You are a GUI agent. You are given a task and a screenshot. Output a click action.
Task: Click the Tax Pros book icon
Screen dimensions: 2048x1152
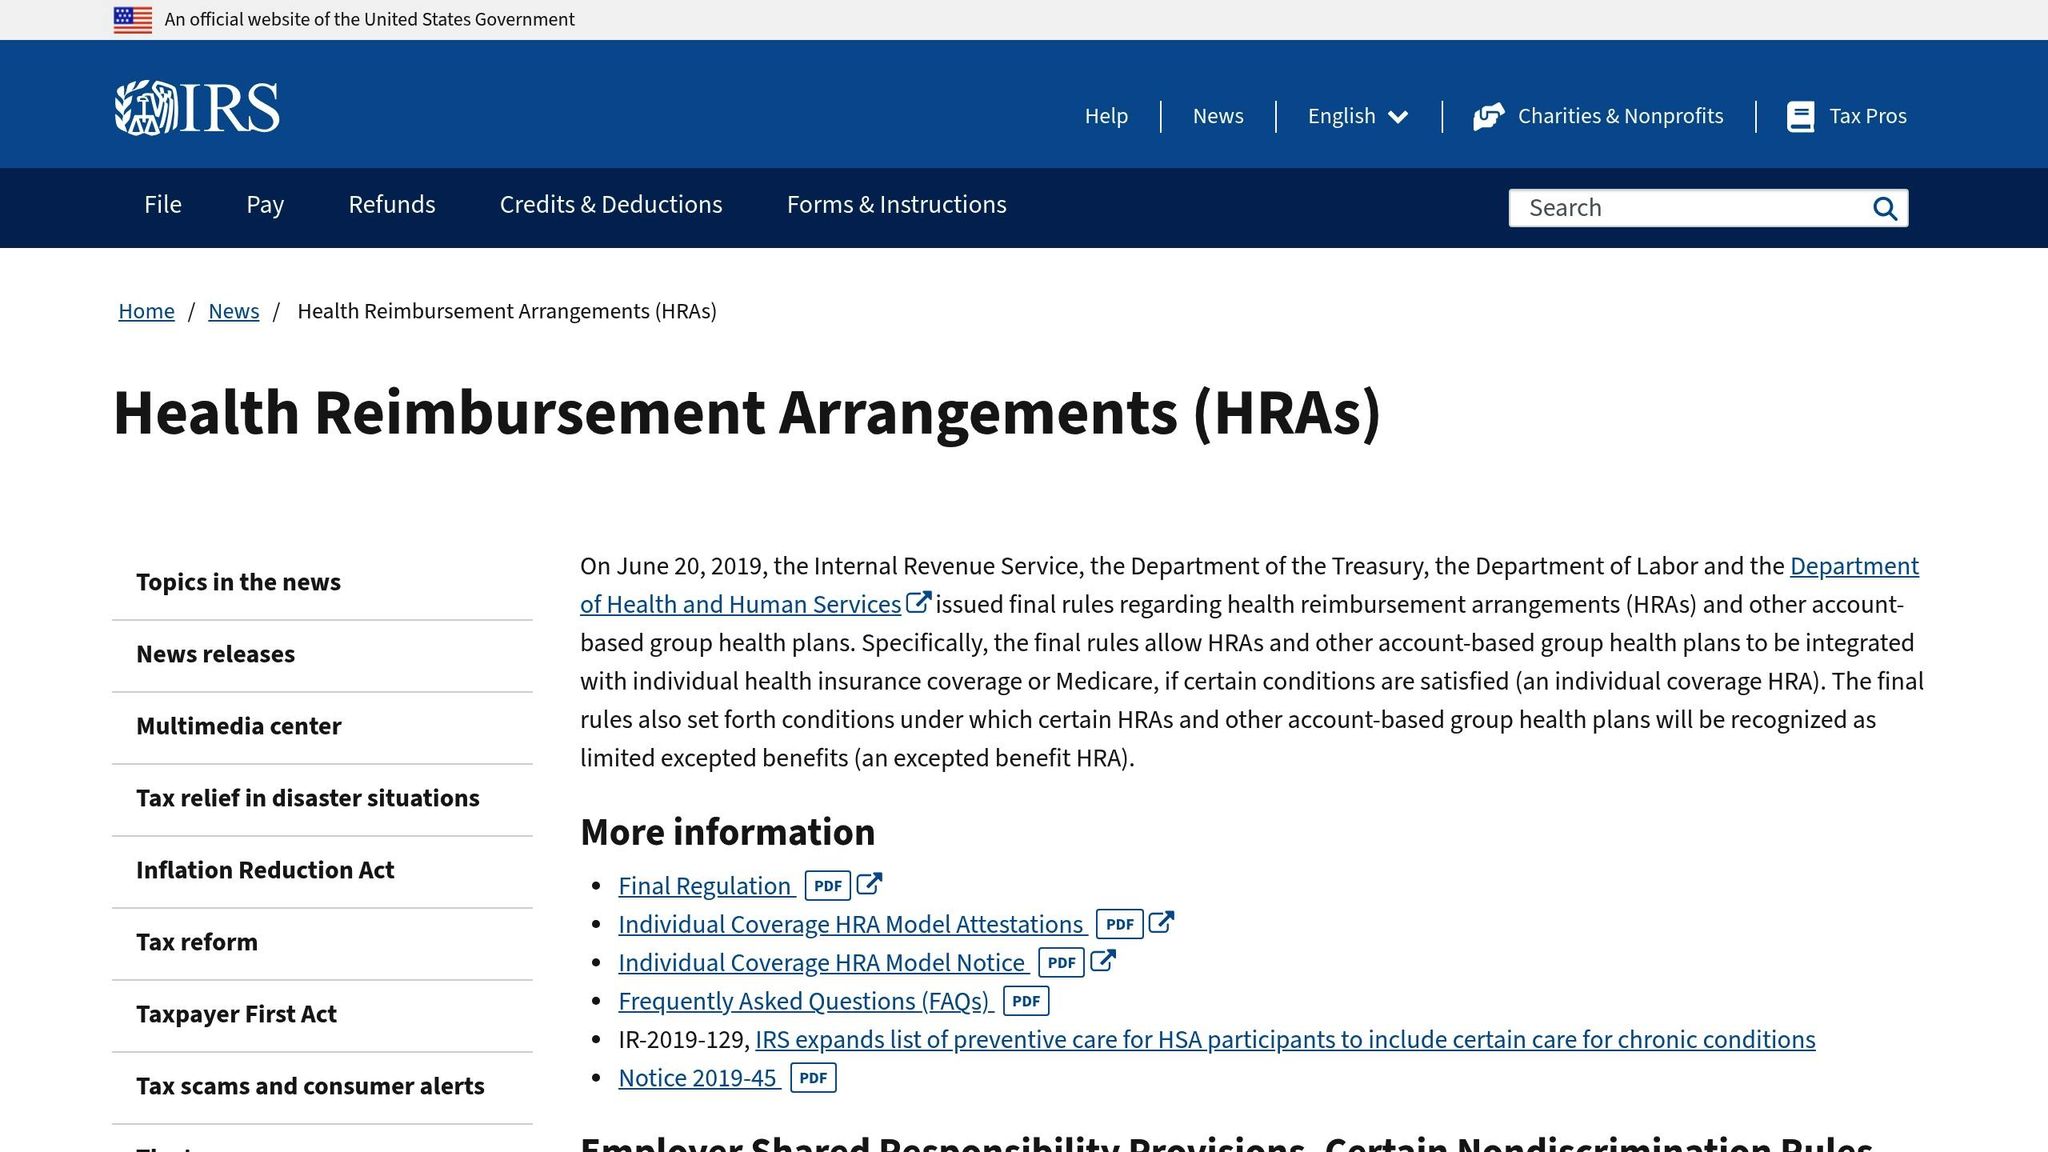[1801, 117]
